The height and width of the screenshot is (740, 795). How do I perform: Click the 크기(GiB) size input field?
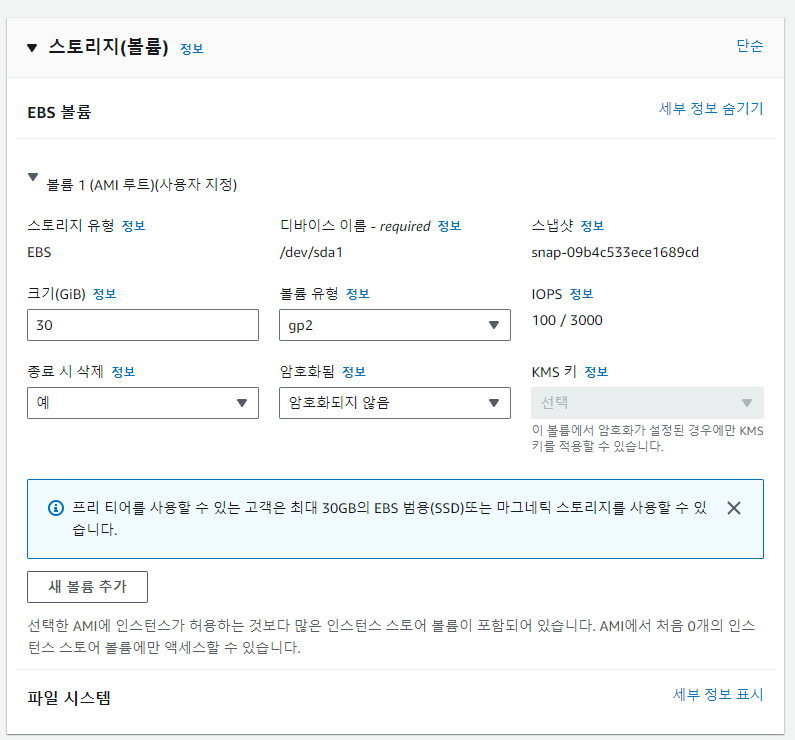[x=143, y=325]
